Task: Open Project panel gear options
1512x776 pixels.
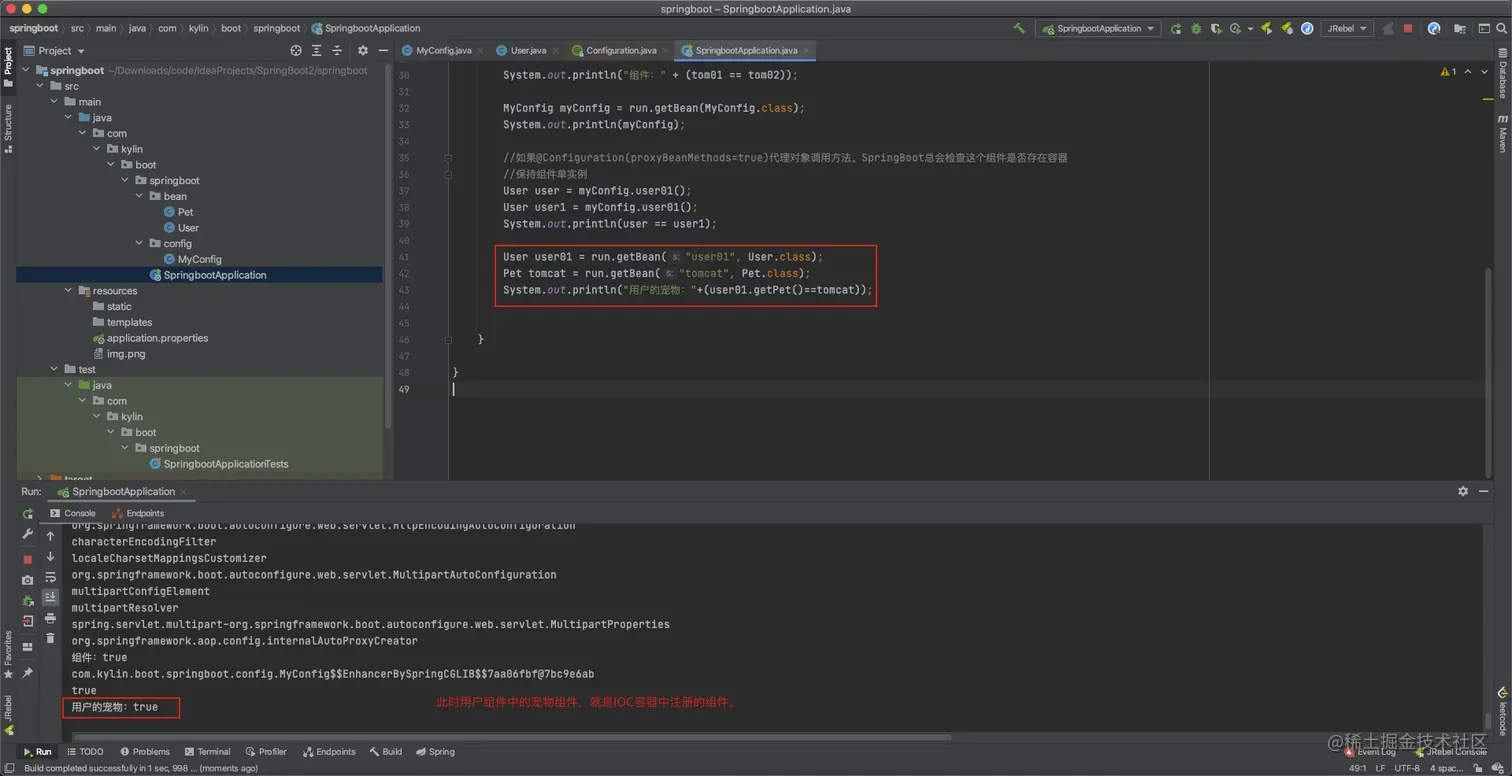Action: click(x=362, y=50)
